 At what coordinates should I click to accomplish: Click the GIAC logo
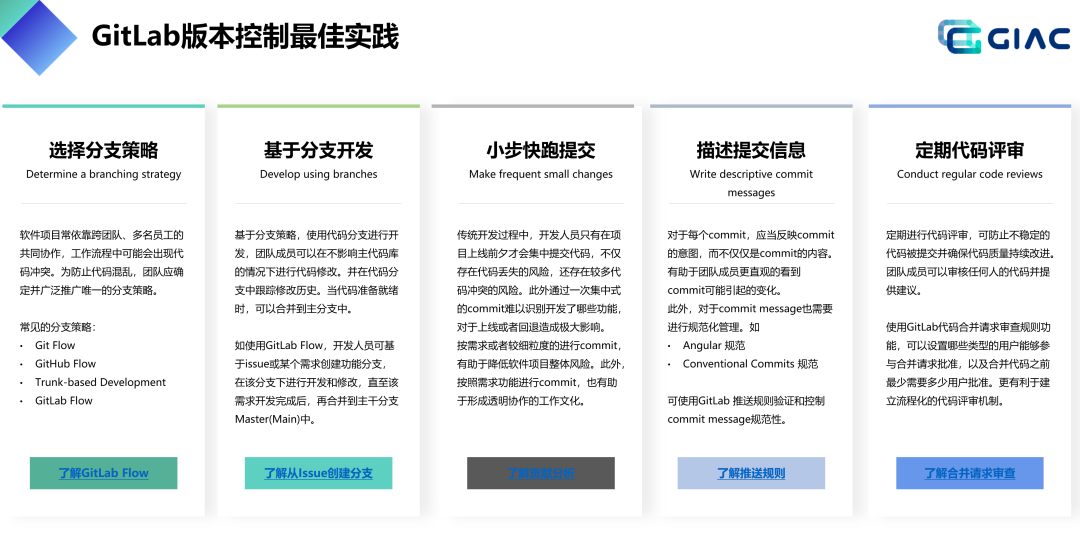click(x=1004, y=37)
